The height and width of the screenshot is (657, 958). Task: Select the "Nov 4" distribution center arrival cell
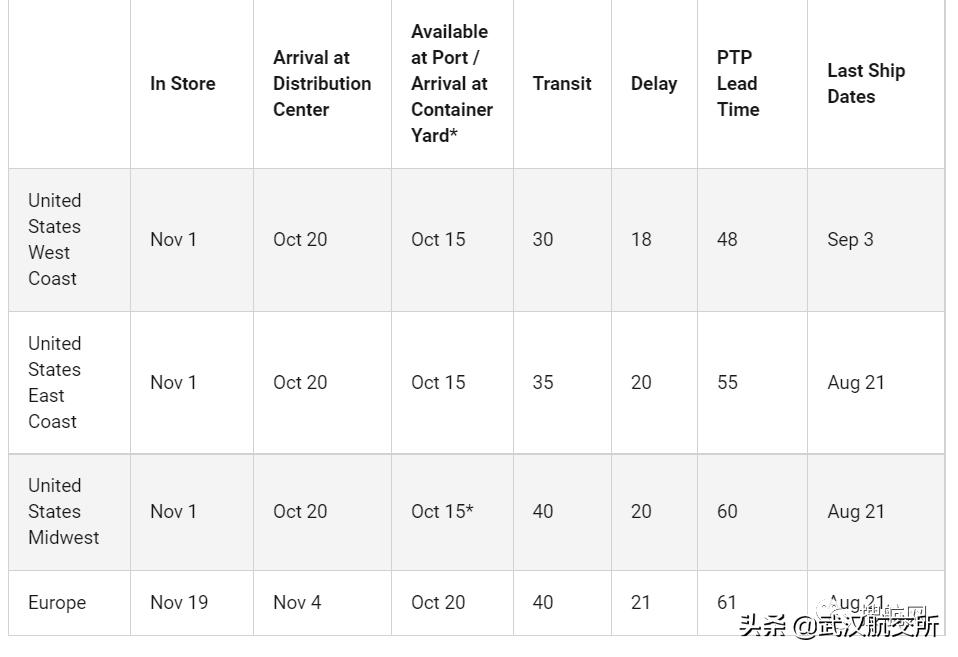[297, 603]
